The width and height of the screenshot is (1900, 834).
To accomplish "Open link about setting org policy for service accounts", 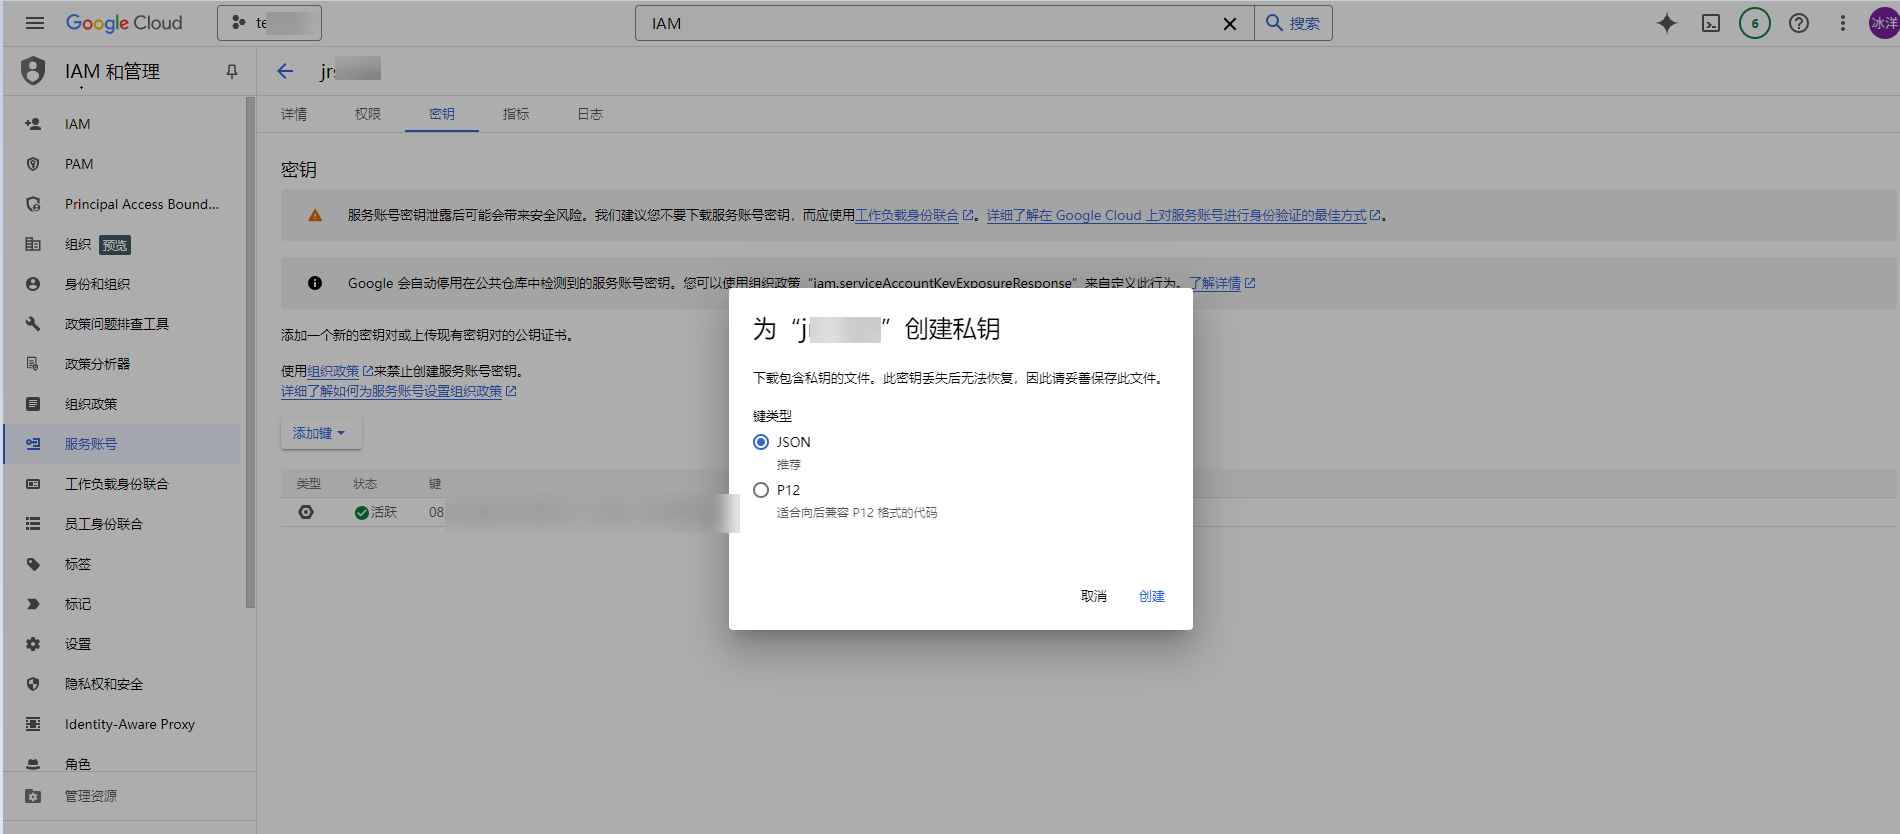I will pyautogui.click(x=398, y=391).
